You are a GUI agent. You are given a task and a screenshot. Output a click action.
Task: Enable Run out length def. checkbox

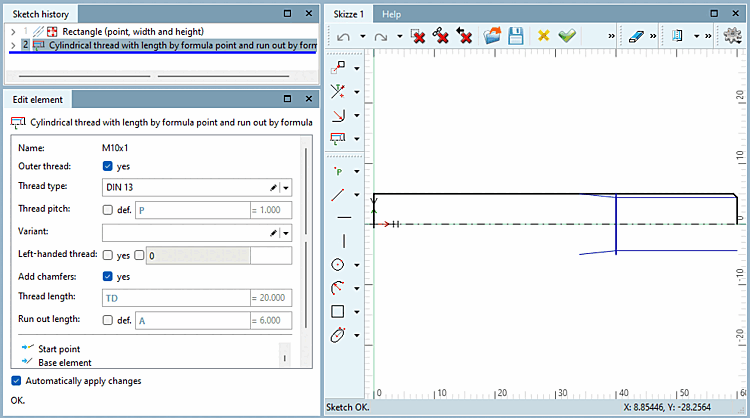(108, 320)
